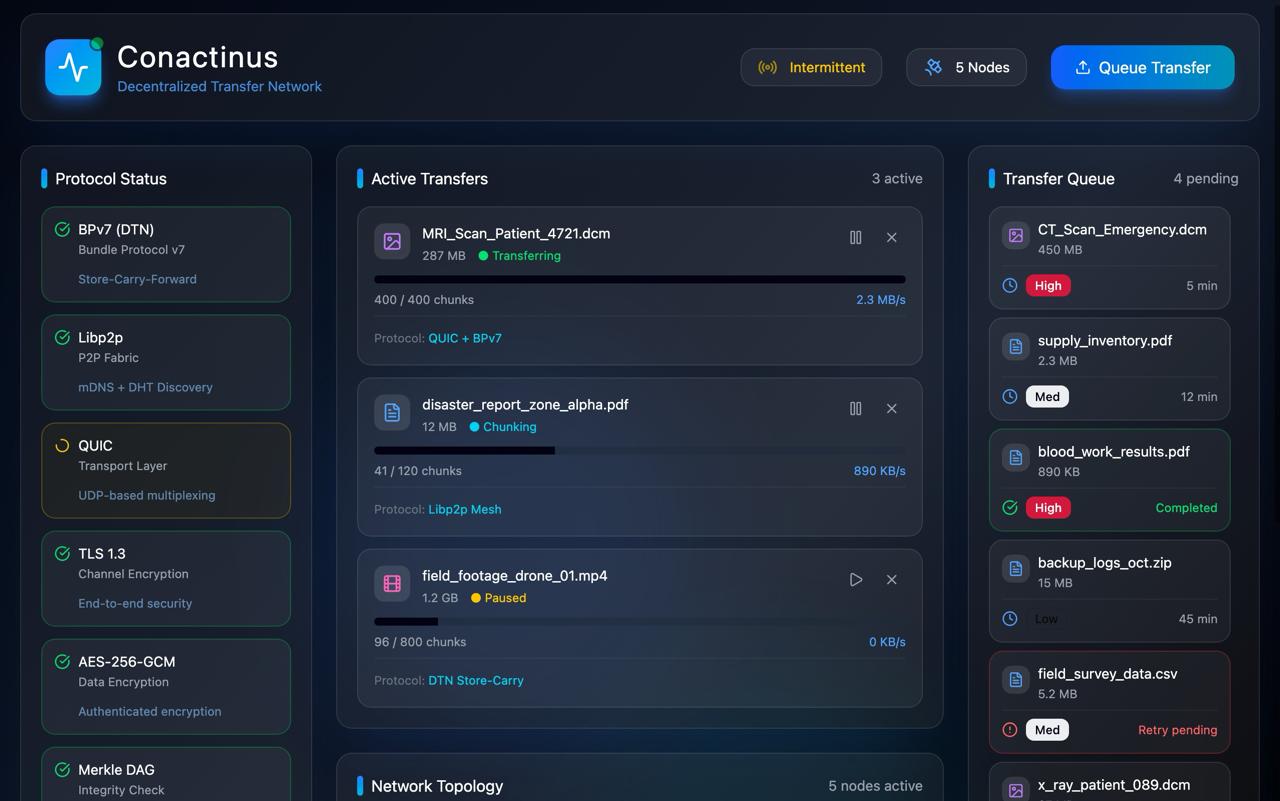1280x801 pixels.
Task: Click the '2.3 MB/s' transfer speed
Action: [x=881, y=300]
